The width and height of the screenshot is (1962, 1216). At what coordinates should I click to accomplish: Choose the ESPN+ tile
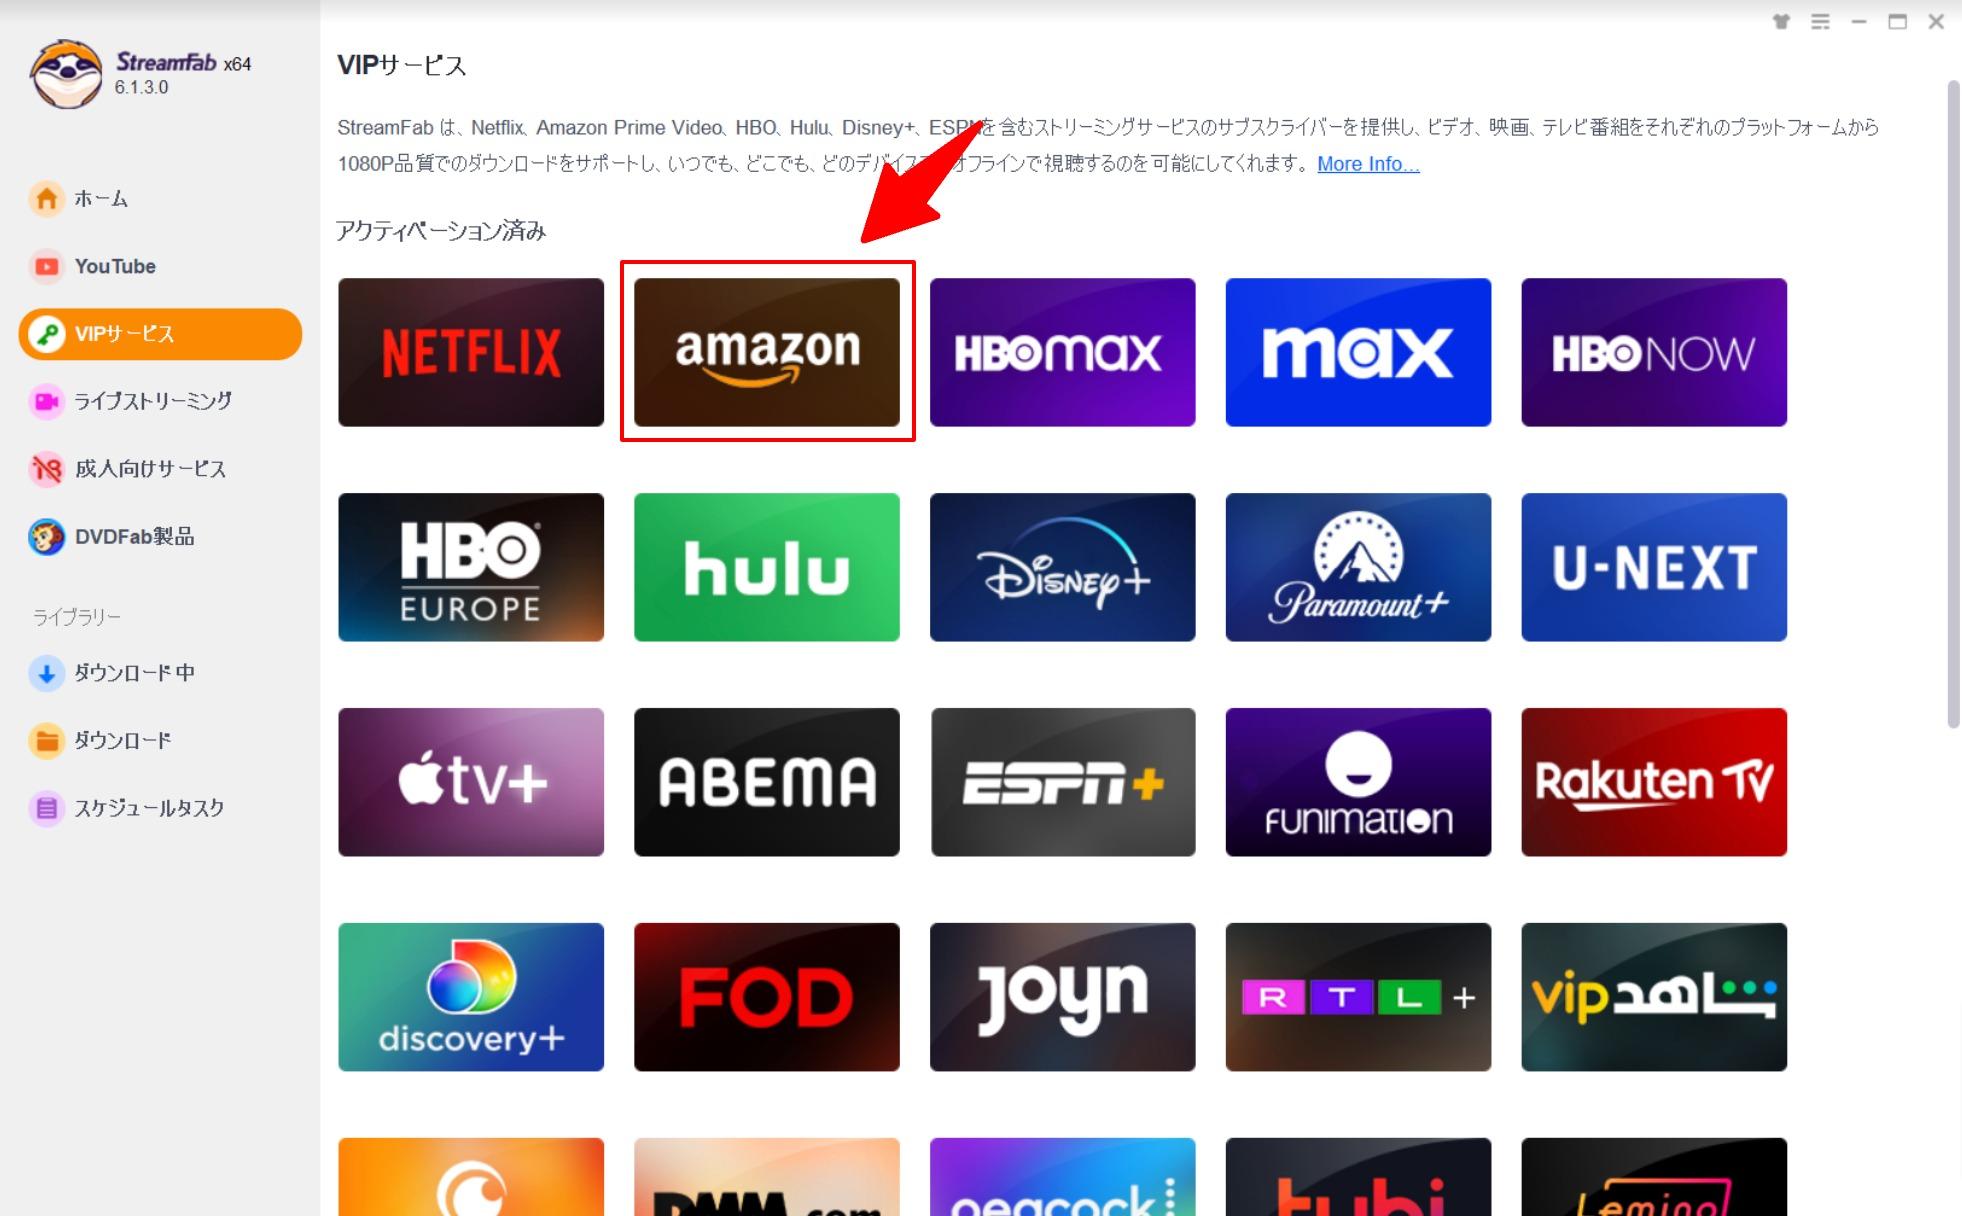pos(1063,782)
